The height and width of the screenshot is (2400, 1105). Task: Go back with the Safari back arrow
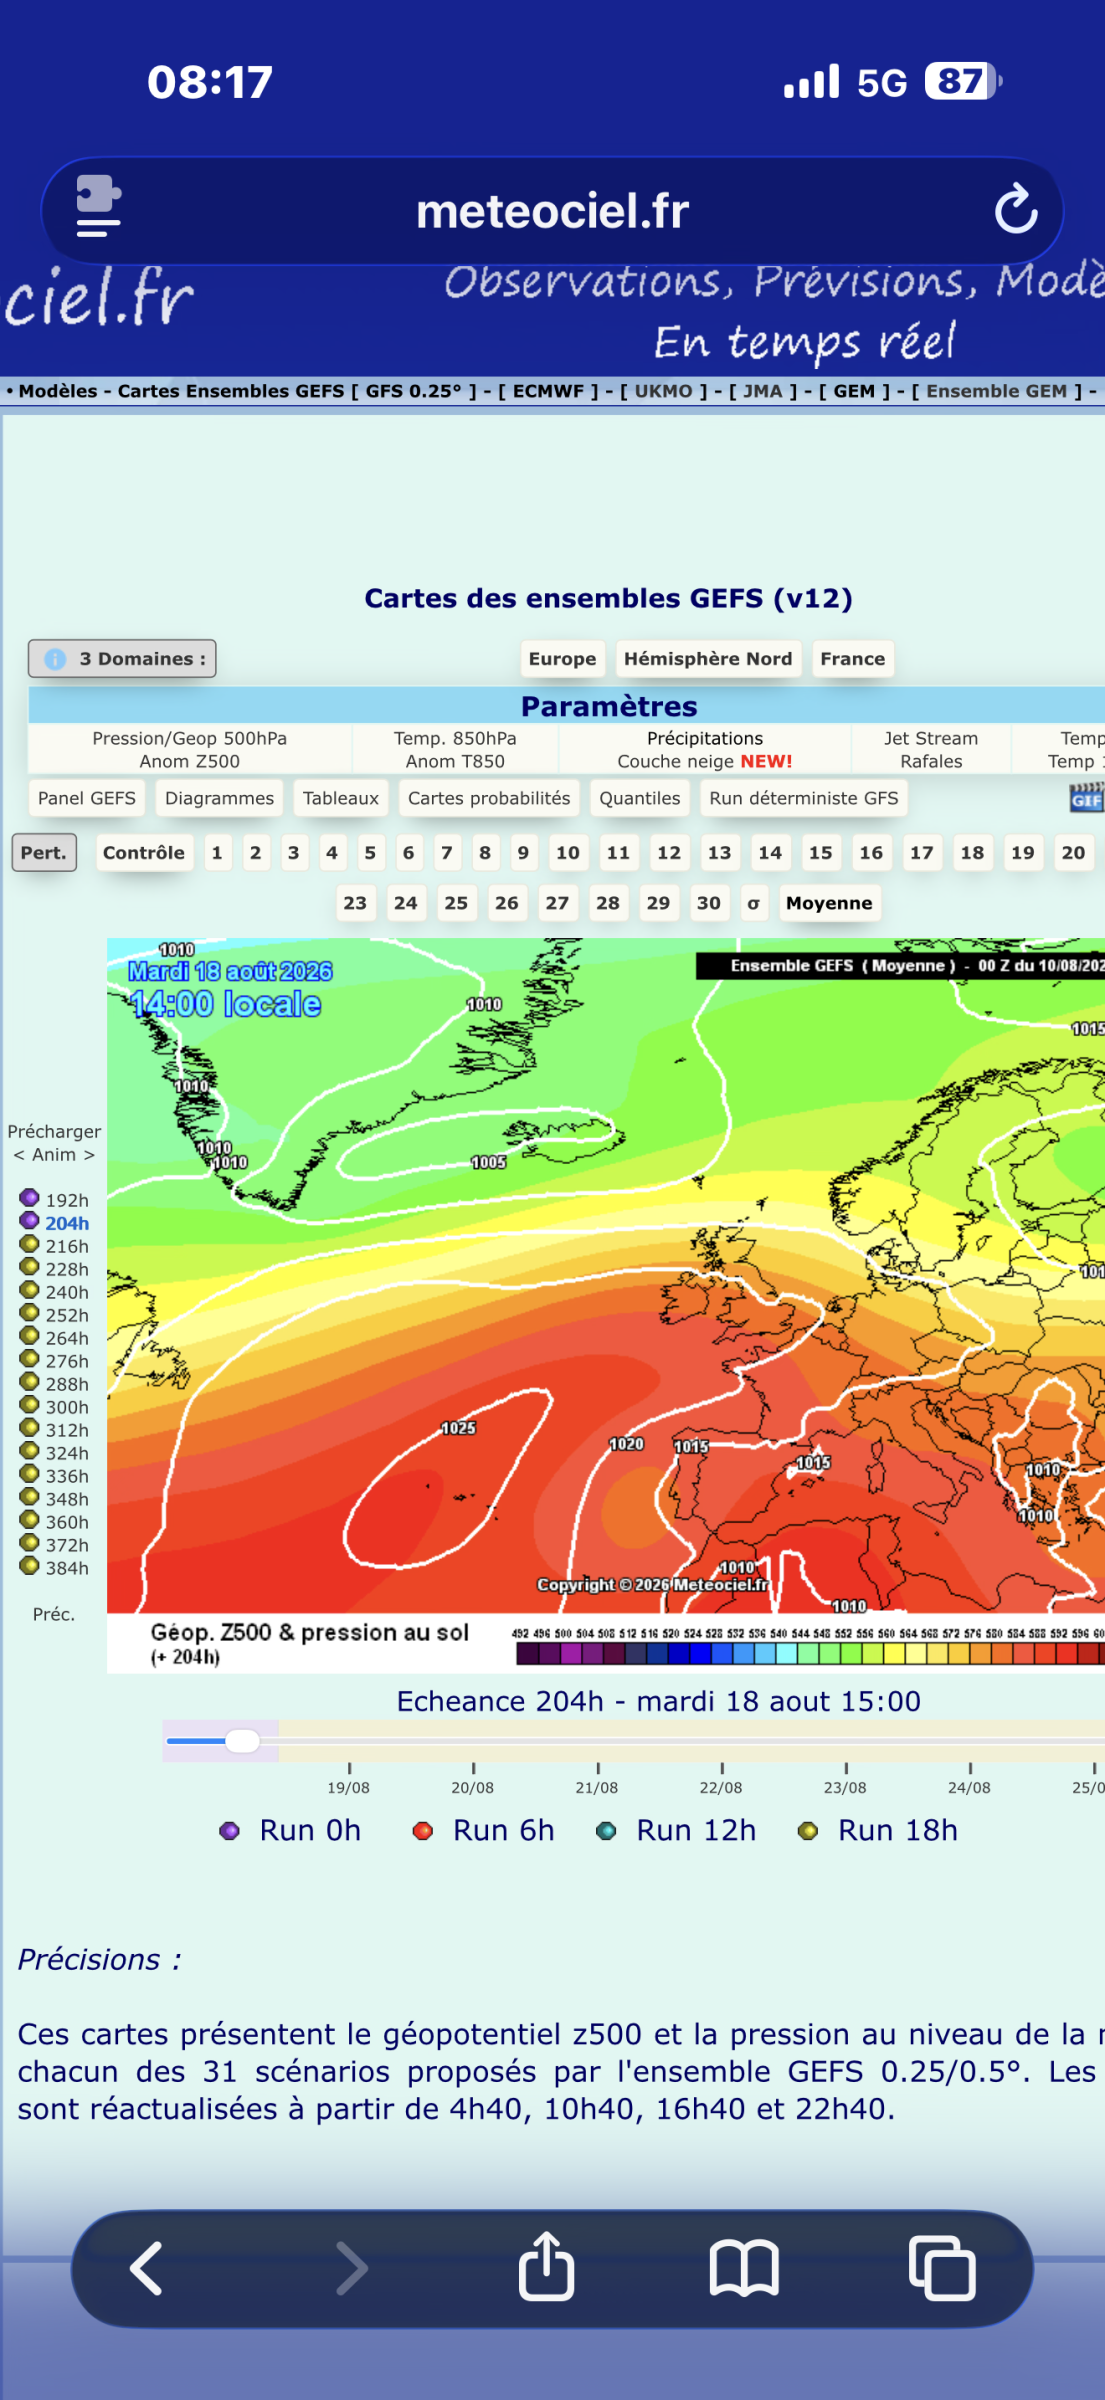pyautogui.click(x=147, y=2268)
